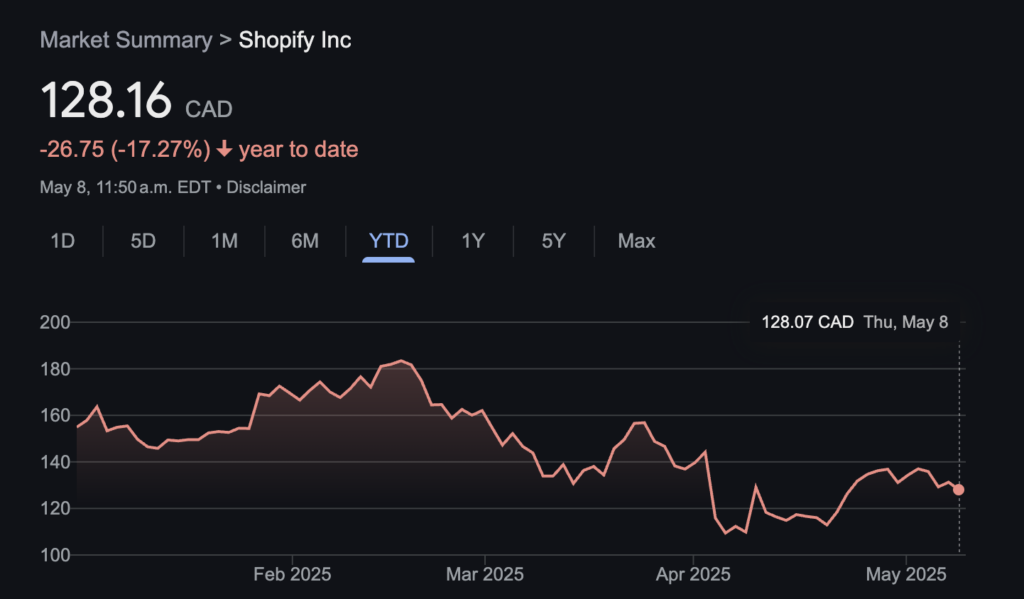Show the 5Y price chart
The height and width of the screenshot is (599, 1024).
(553, 241)
